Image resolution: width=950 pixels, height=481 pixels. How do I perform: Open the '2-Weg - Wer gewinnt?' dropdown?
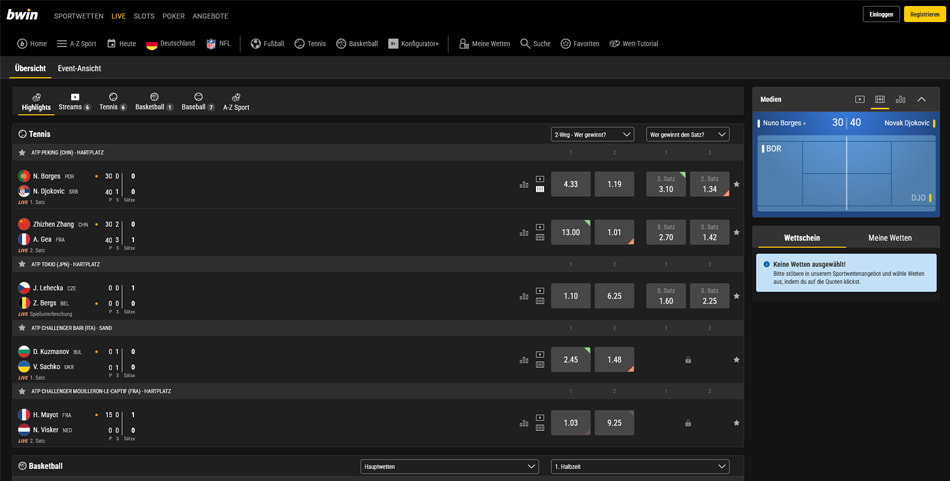[593, 134]
